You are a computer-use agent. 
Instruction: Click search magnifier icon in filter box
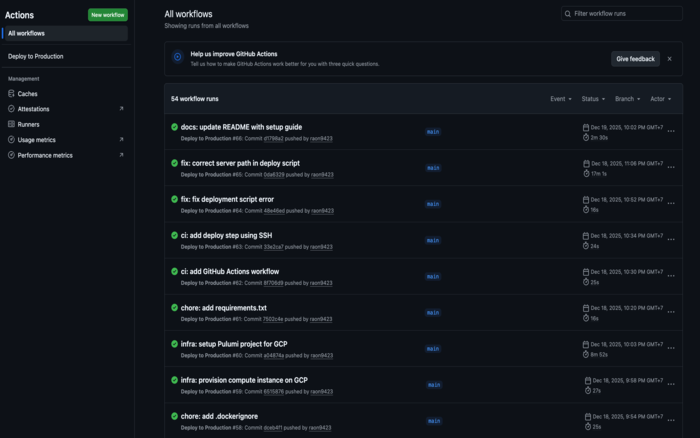567,14
